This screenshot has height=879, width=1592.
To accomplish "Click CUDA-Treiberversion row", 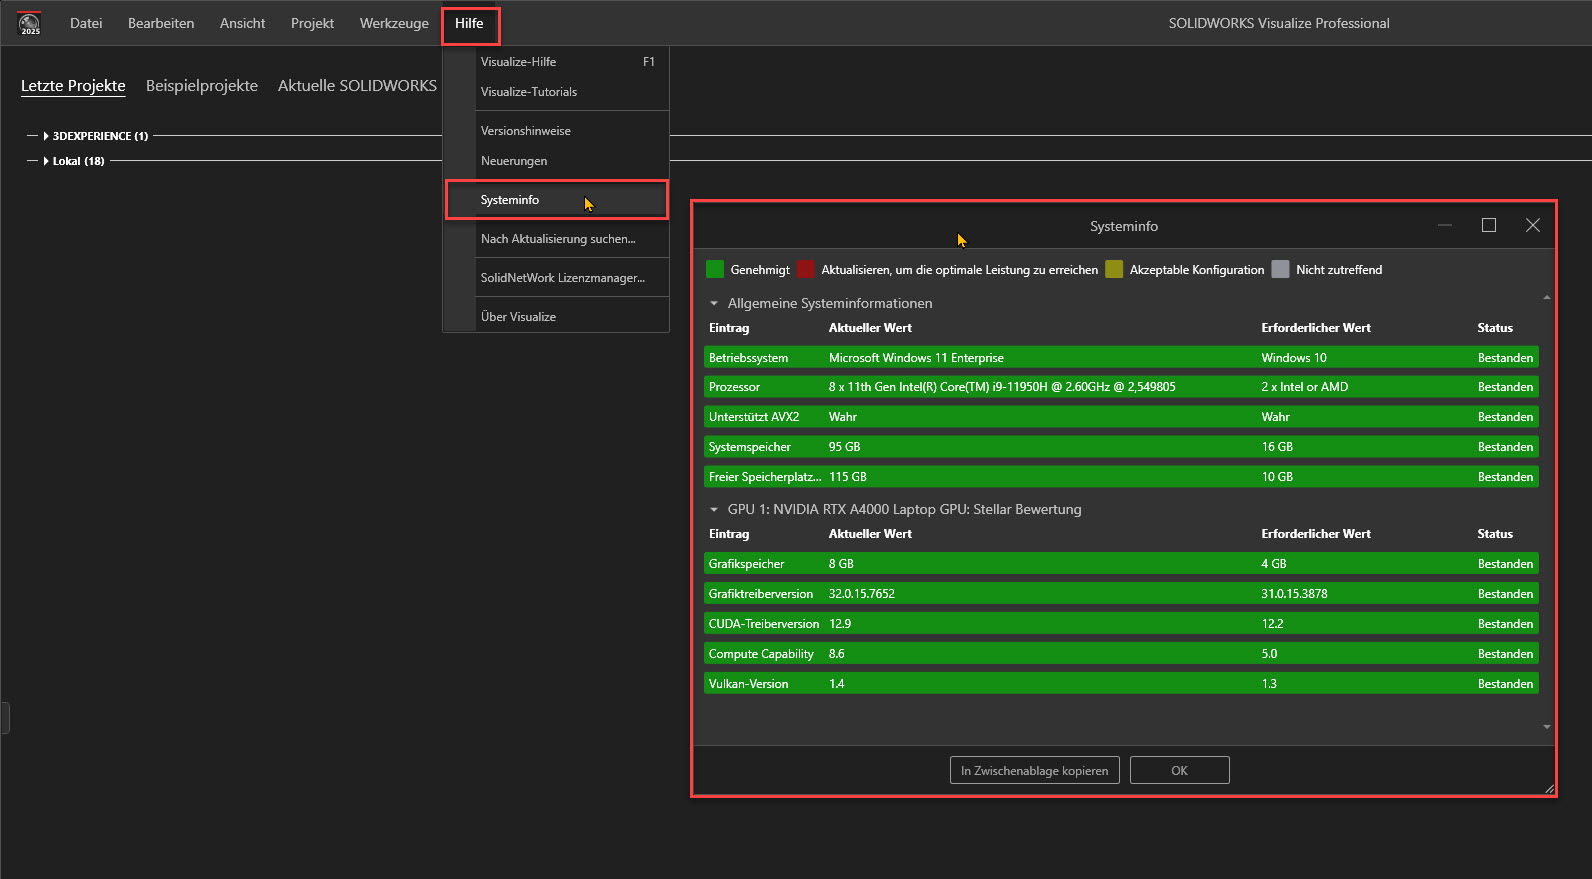I will click(x=1121, y=624).
